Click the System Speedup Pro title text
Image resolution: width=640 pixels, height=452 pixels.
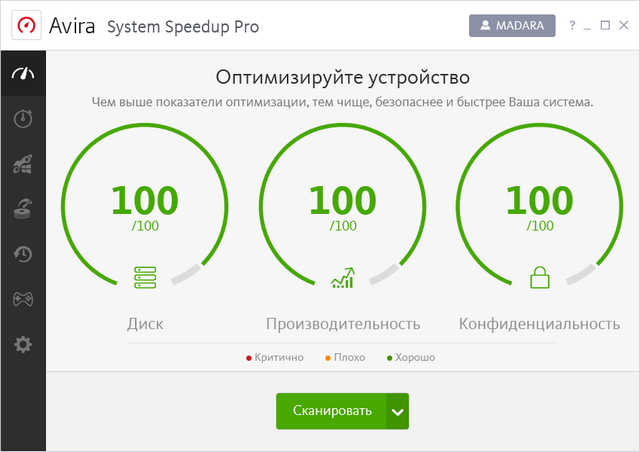183,27
